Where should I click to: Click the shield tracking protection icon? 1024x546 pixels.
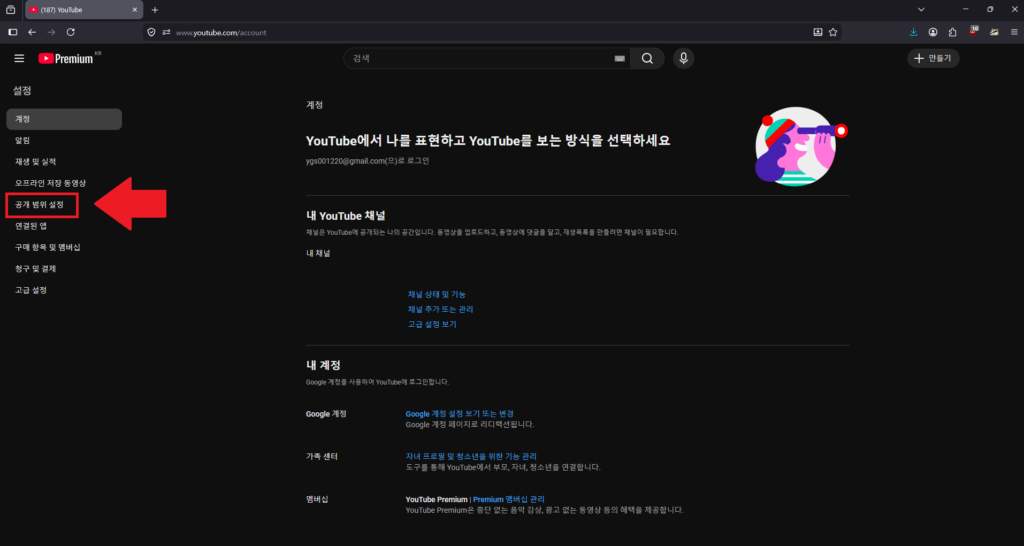click(152, 32)
